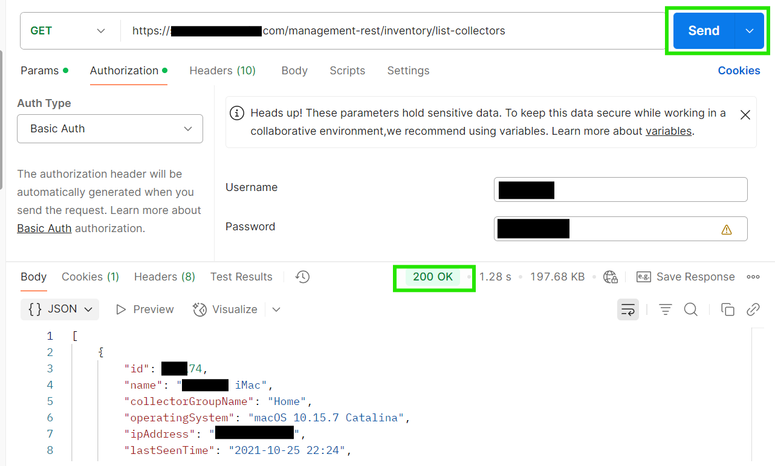
Task: Open the request Headers (10) tab
Action: (222, 71)
